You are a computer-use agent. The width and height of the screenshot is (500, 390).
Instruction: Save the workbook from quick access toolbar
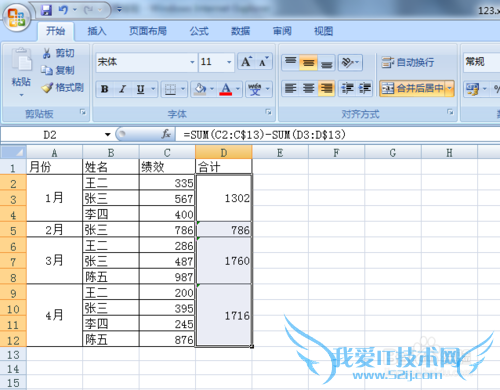46,10
